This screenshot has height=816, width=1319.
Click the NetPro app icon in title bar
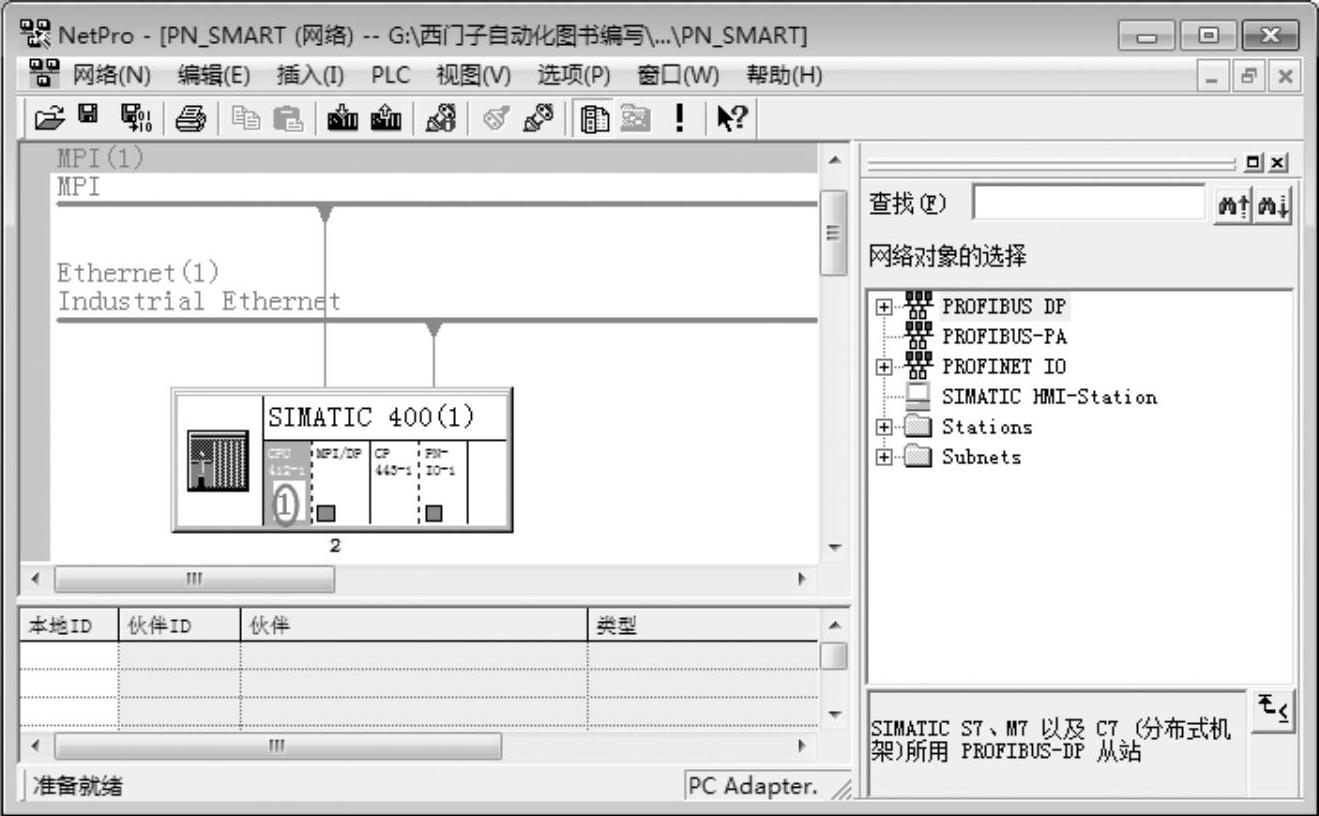(x=37, y=36)
